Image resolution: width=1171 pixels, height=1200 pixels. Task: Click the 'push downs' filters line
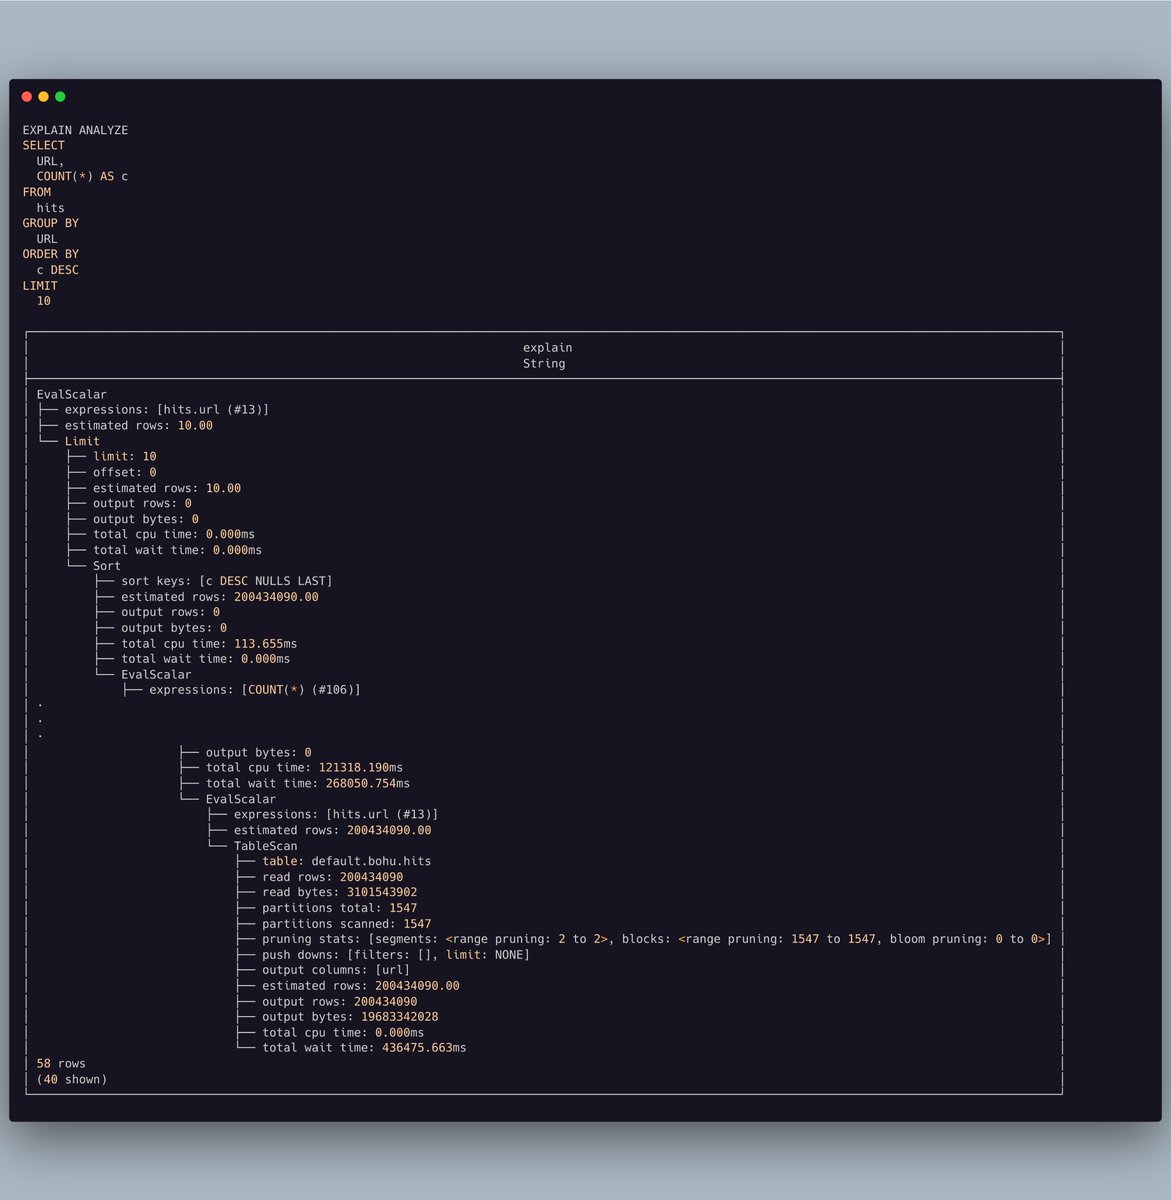(x=396, y=955)
